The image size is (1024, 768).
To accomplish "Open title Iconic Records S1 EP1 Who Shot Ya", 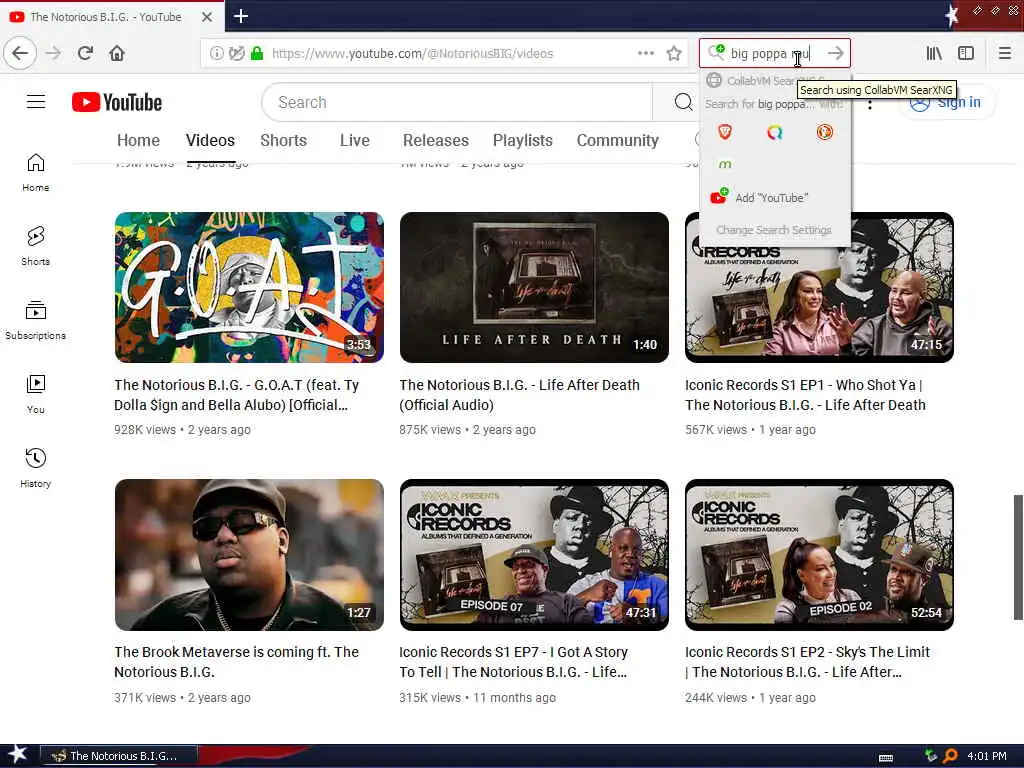I will [x=805, y=395].
